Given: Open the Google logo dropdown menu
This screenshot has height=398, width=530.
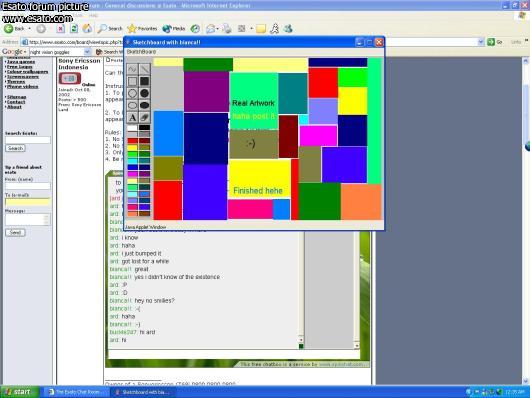Looking at the screenshot, I should [15, 52].
